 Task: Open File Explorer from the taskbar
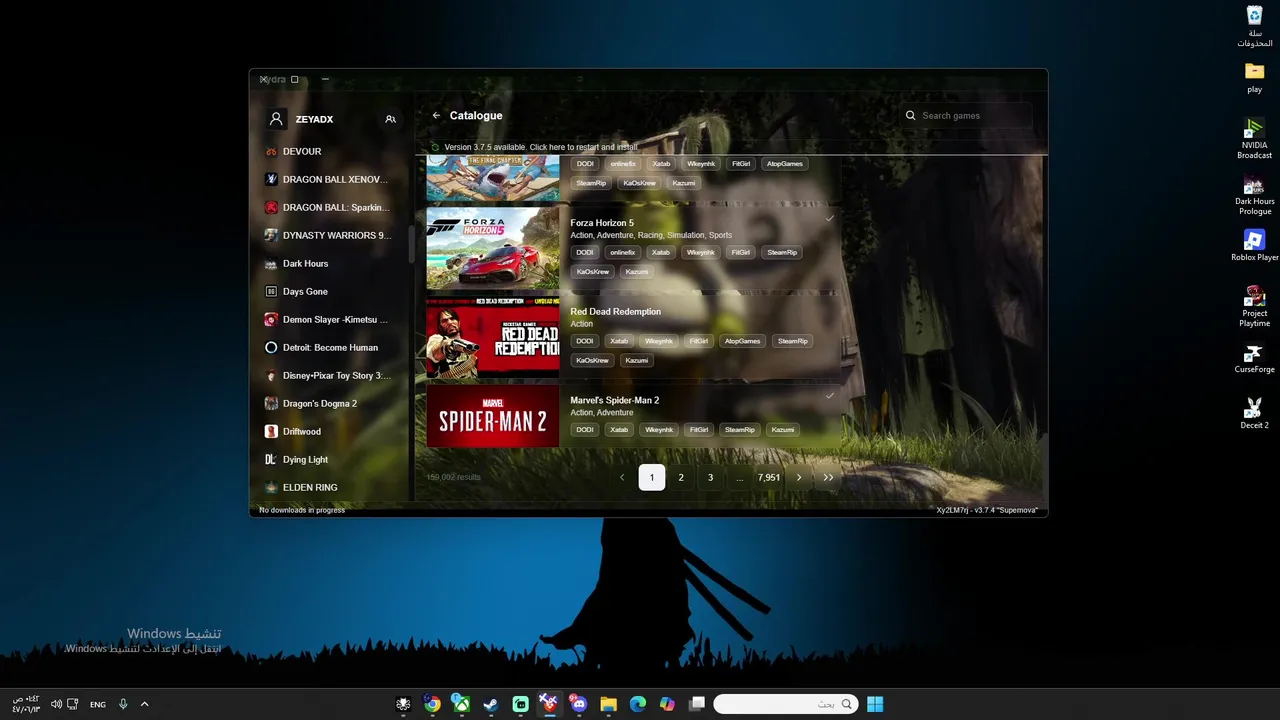(x=608, y=704)
